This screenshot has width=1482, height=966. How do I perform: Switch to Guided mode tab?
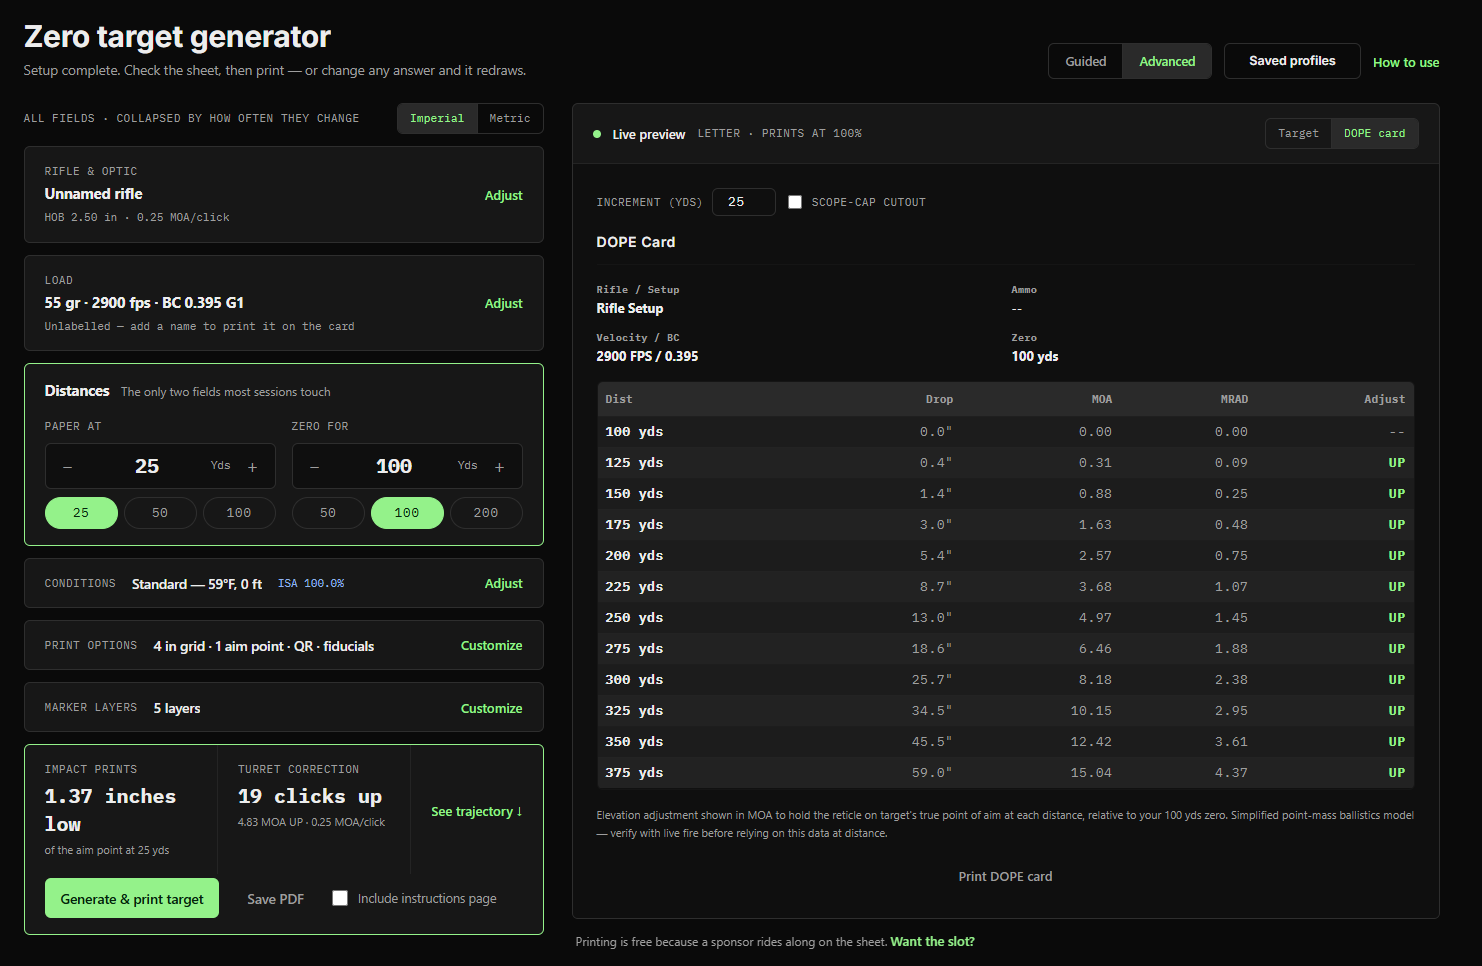(1086, 61)
